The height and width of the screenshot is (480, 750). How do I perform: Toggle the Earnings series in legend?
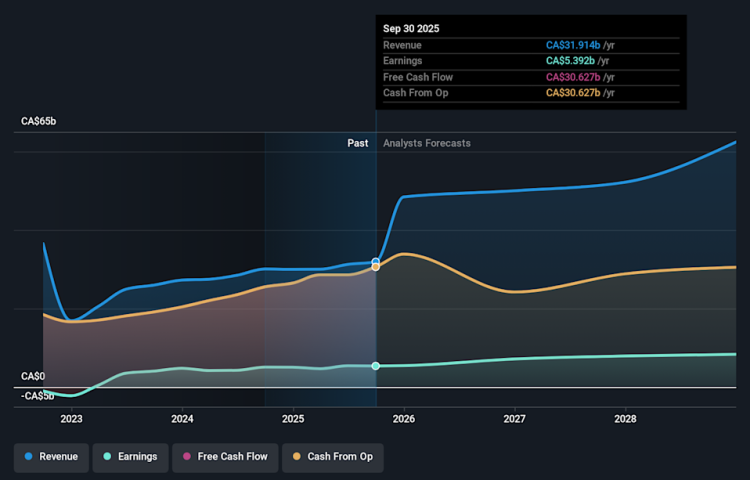point(130,456)
